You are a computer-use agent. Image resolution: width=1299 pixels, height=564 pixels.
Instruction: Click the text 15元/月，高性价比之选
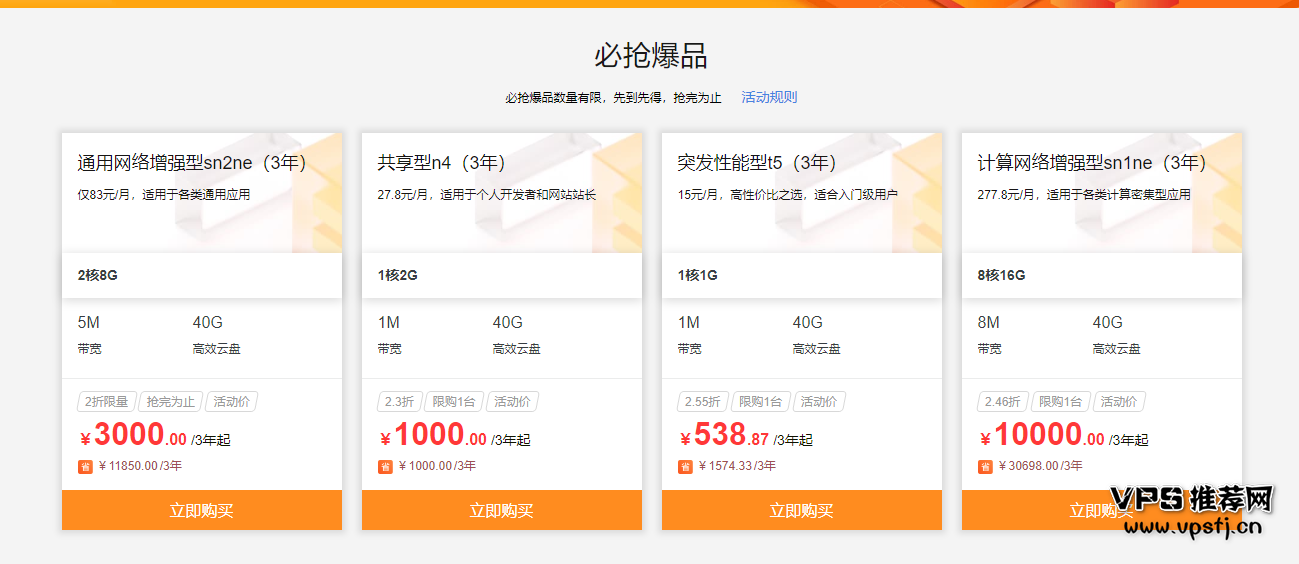point(788,195)
